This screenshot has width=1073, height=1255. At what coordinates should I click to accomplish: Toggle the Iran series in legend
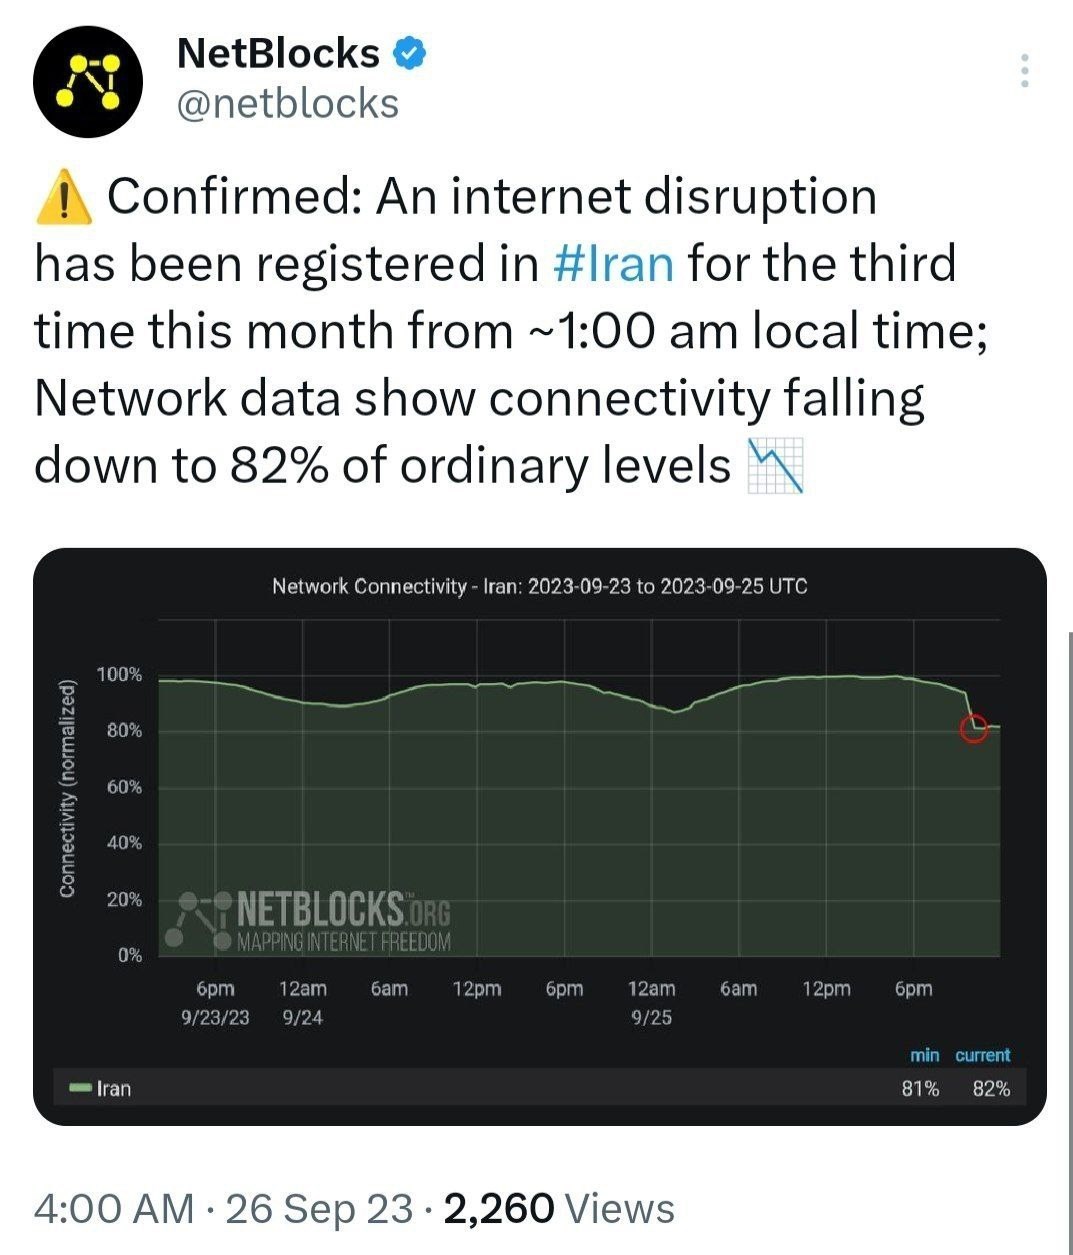[113, 1088]
